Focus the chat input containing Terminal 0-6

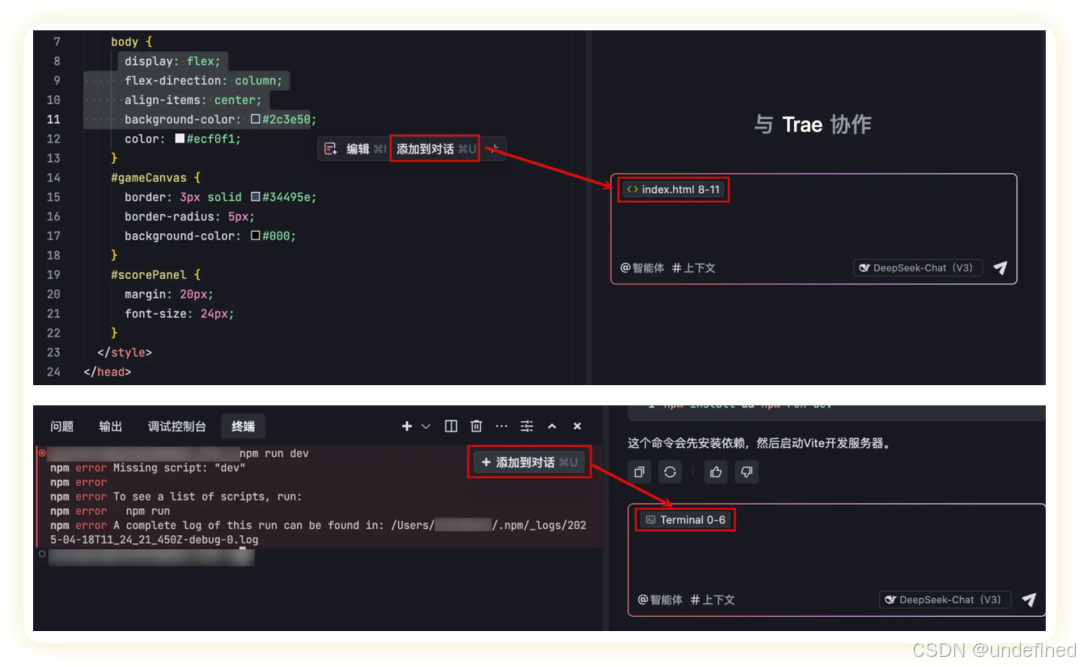[x=837, y=560]
